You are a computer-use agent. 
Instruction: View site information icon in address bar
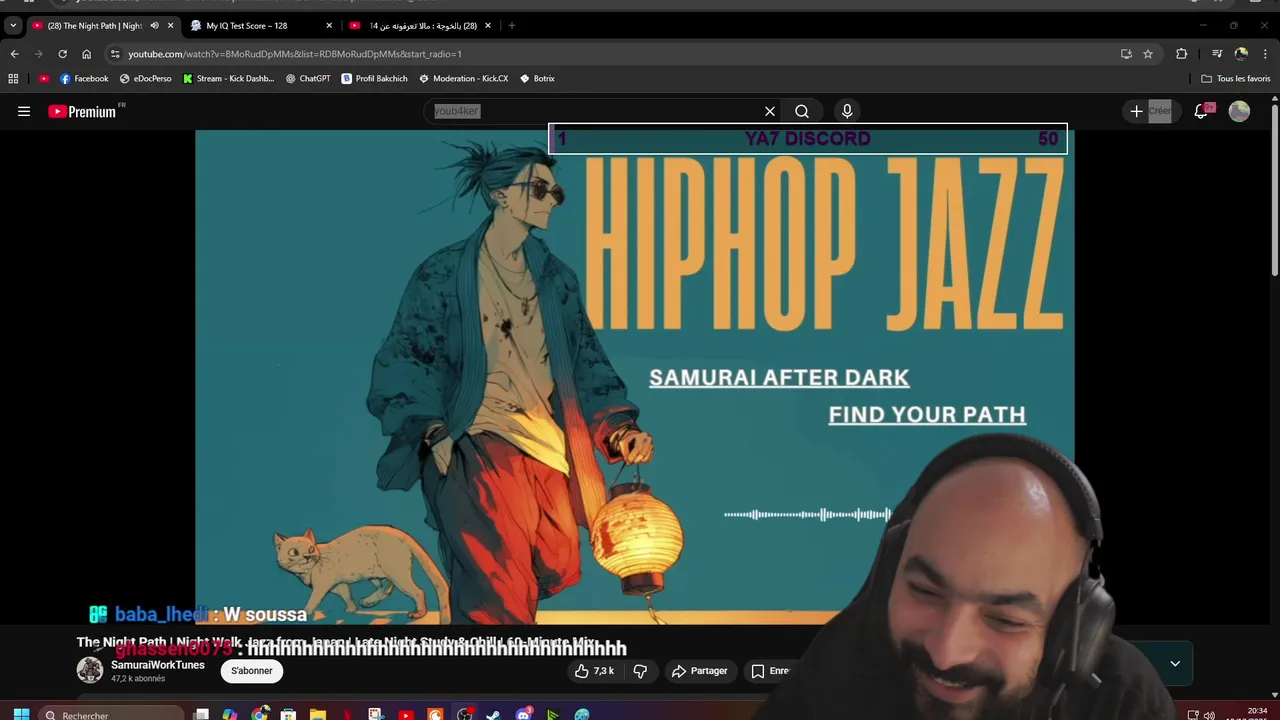click(x=115, y=54)
